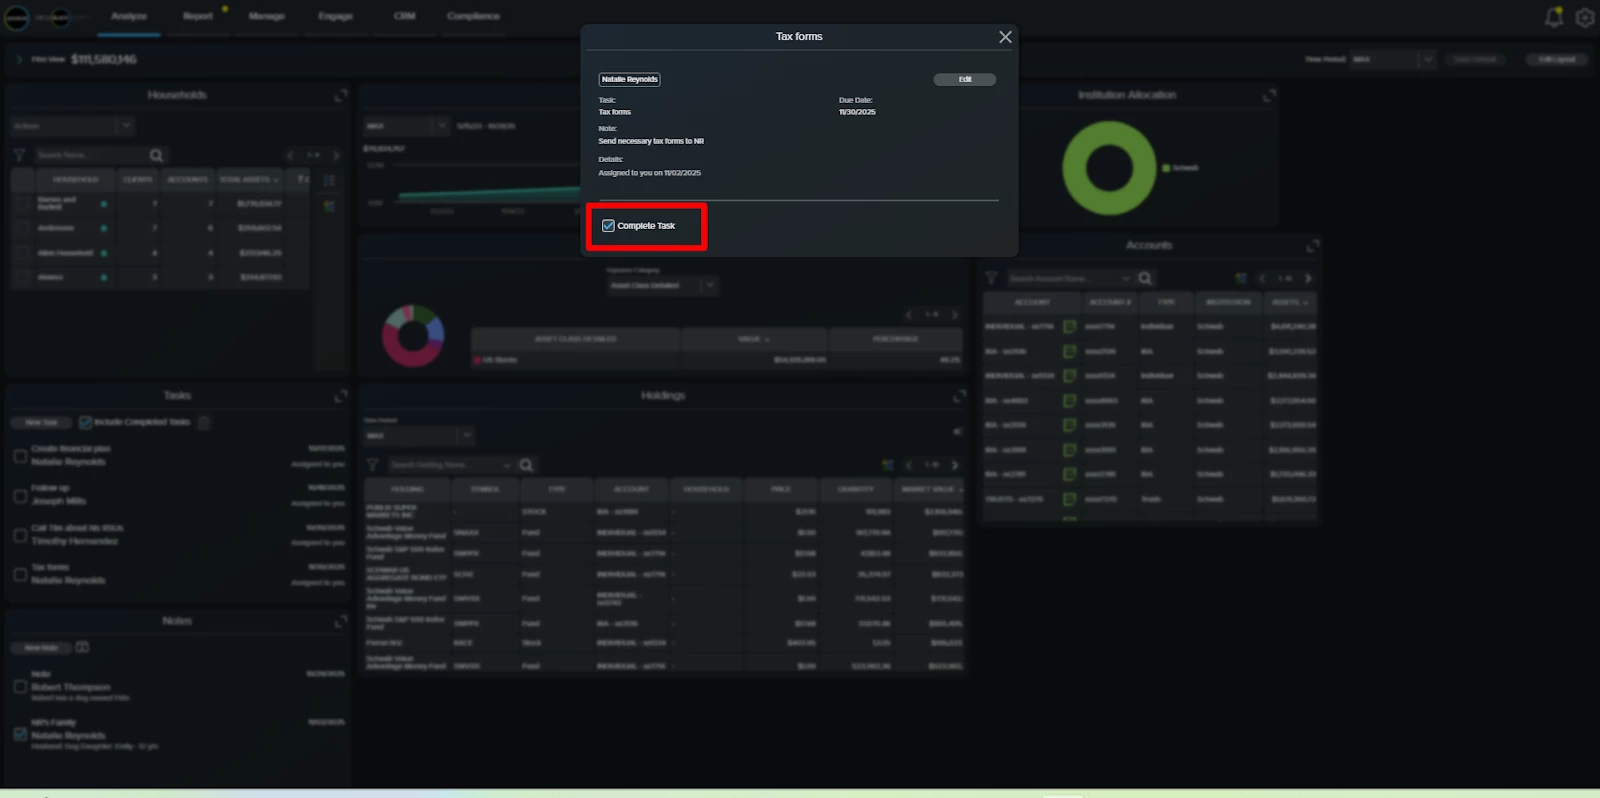Go to the next Holdings page
Viewport: 1600px width, 798px height.
click(955, 465)
